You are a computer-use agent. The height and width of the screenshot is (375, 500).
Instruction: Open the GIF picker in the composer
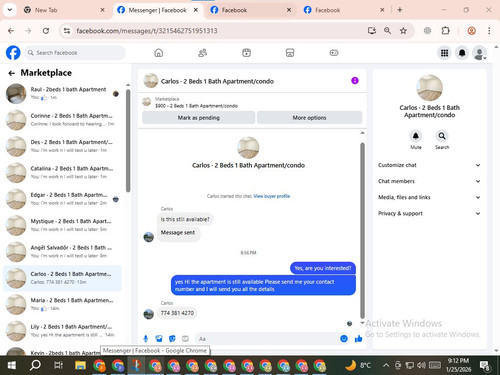point(185,339)
